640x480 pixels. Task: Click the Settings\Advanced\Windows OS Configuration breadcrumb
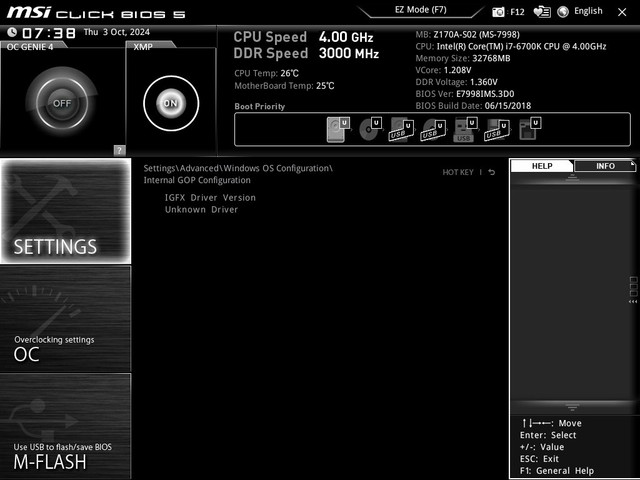tap(238, 168)
